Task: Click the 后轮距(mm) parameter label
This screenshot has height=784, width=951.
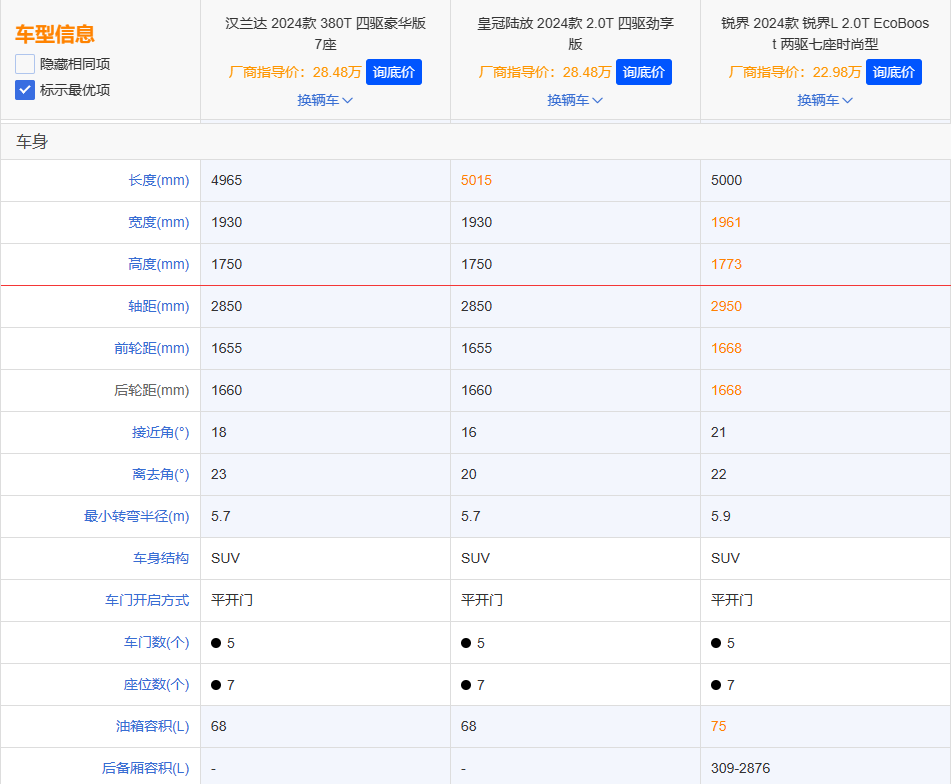Action: click(x=152, y=390)
